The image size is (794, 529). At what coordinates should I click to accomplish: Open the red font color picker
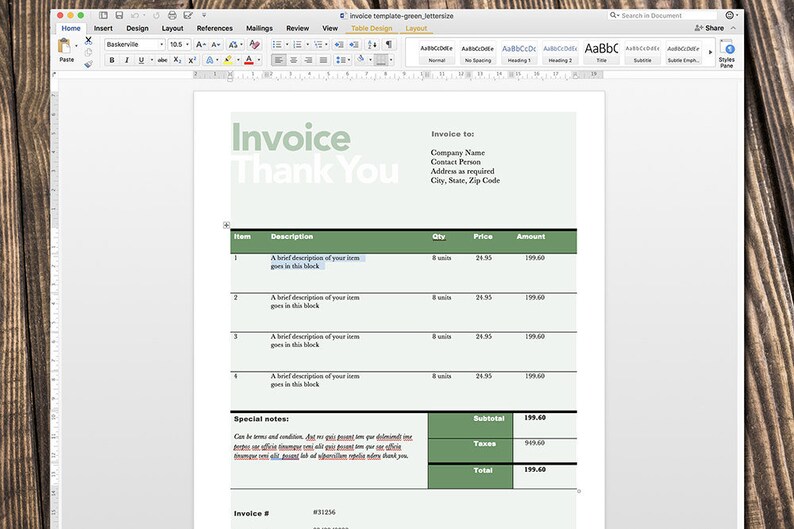pos(259,60)
